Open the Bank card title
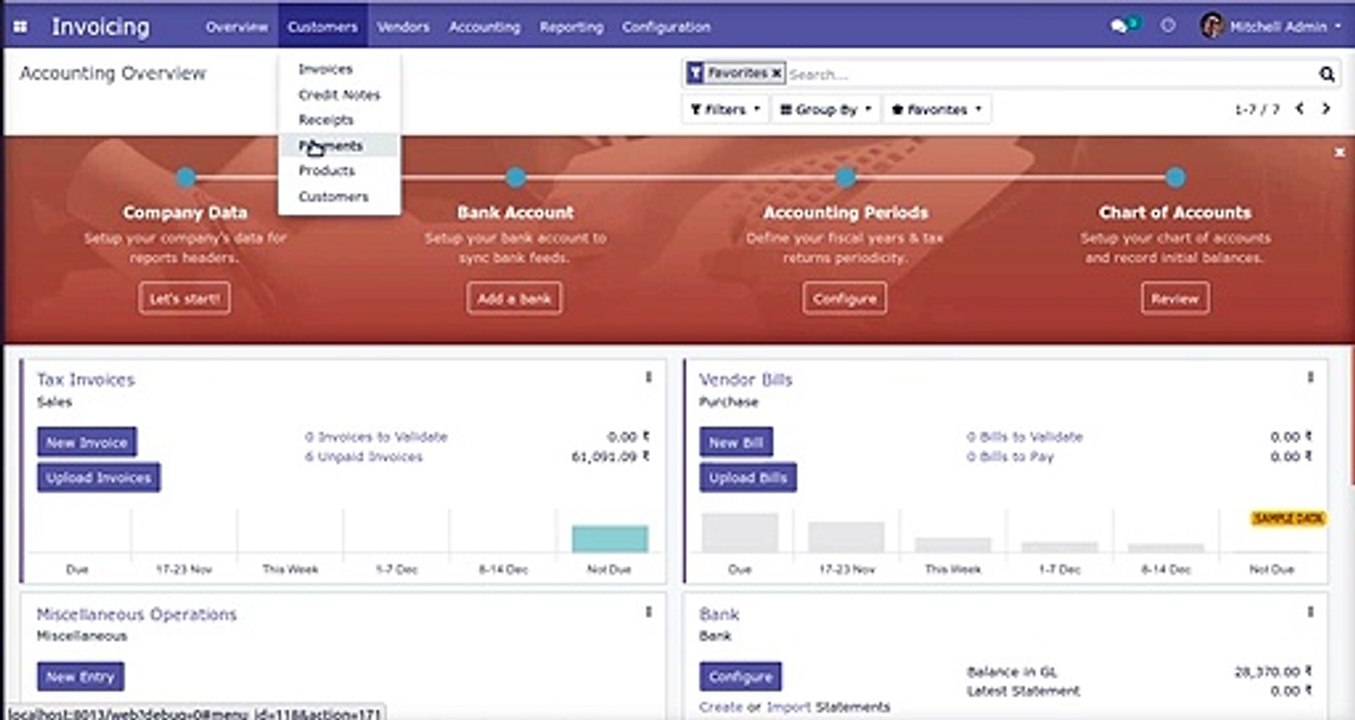This screenshot has height=720, width=1355. point(719,614)
